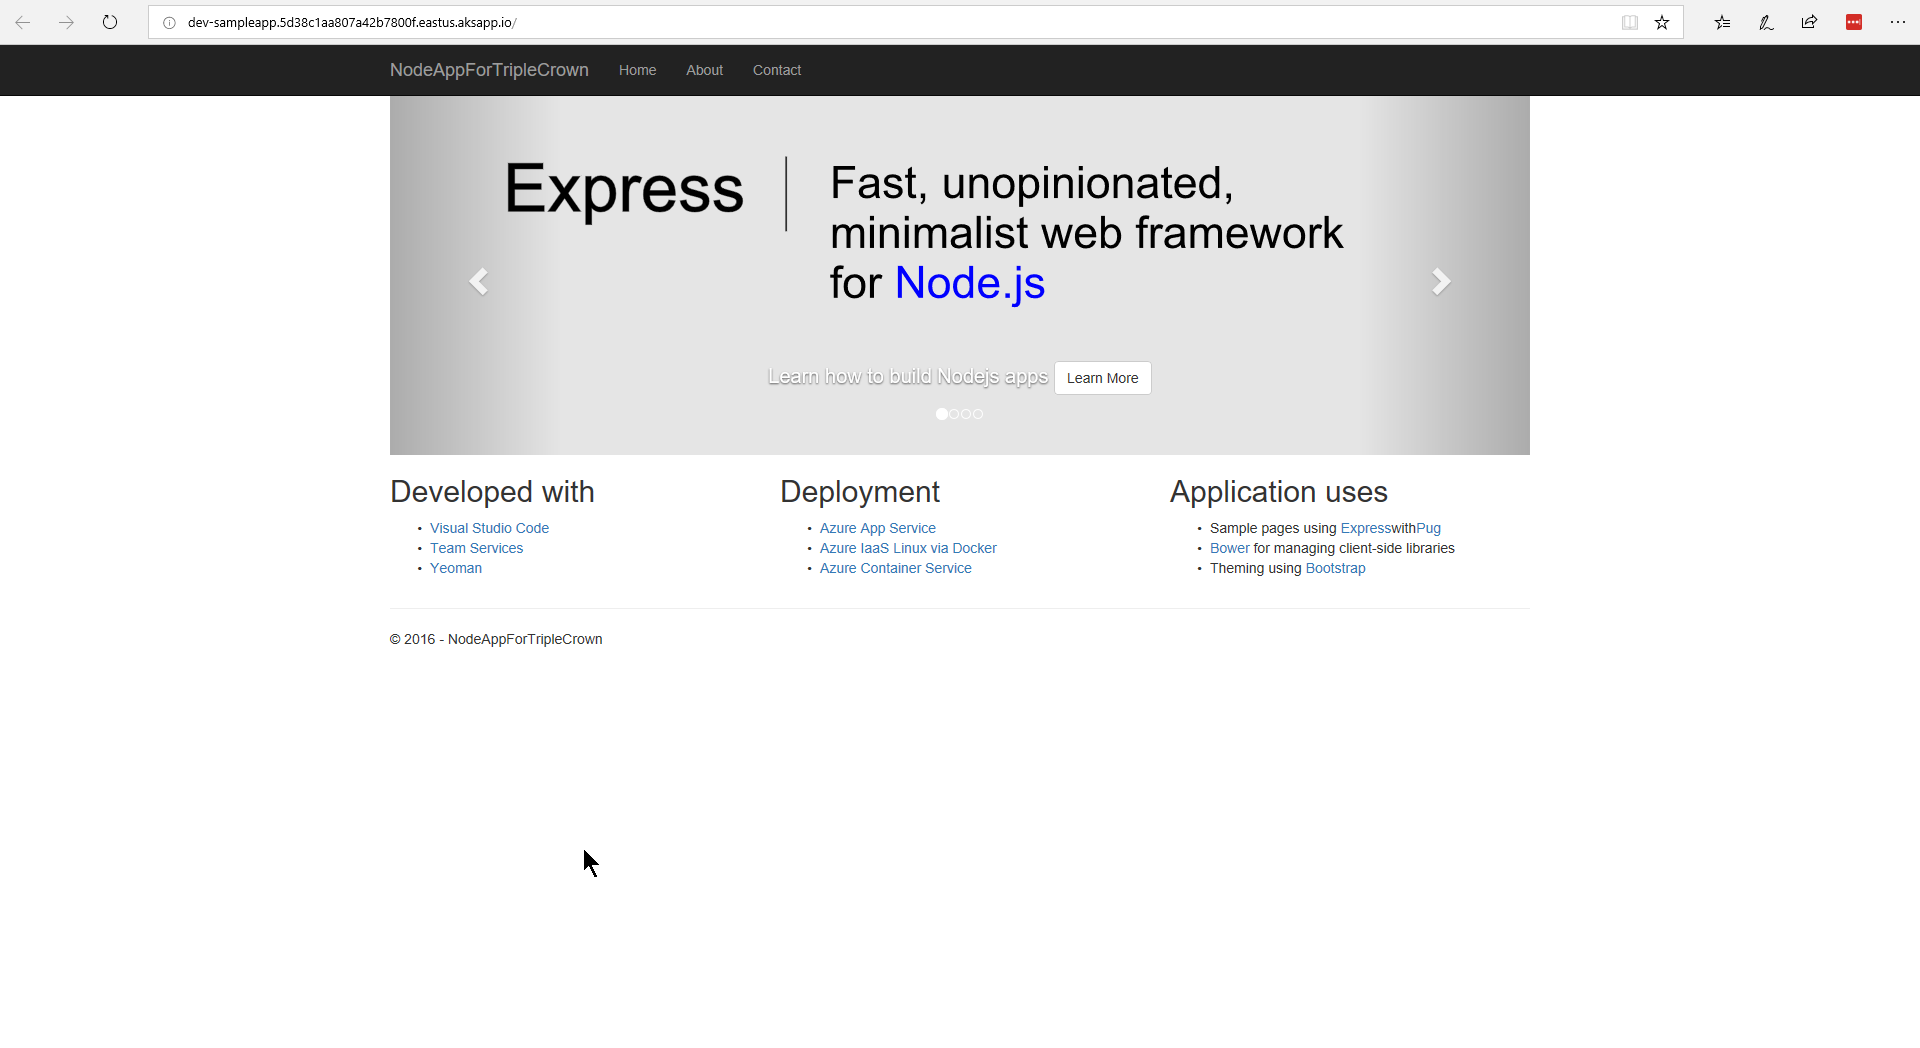1920x1048 pixels.
Task: Advance to next carousel slide
Action: (1441, 281)
